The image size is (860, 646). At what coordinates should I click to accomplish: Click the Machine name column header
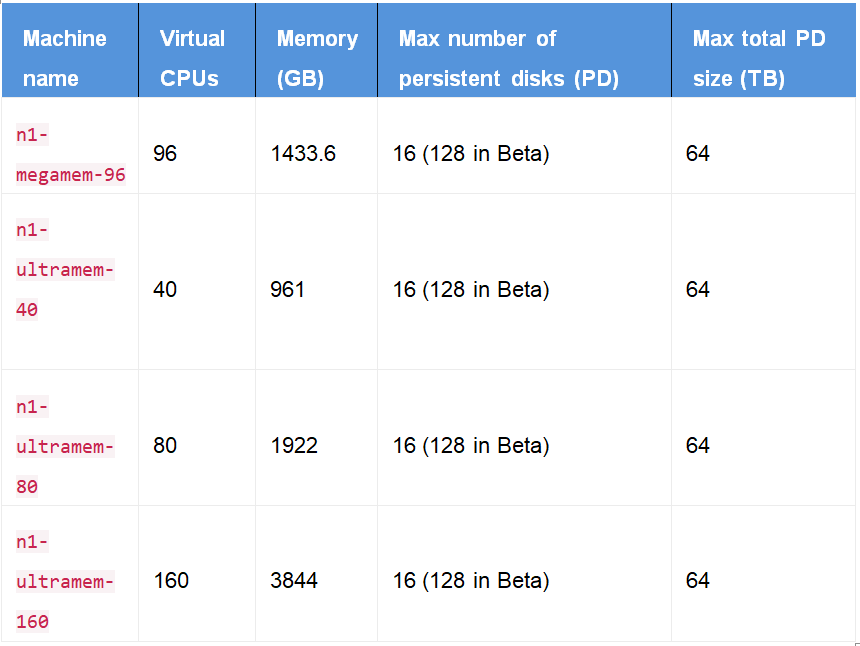click(65, 58)
